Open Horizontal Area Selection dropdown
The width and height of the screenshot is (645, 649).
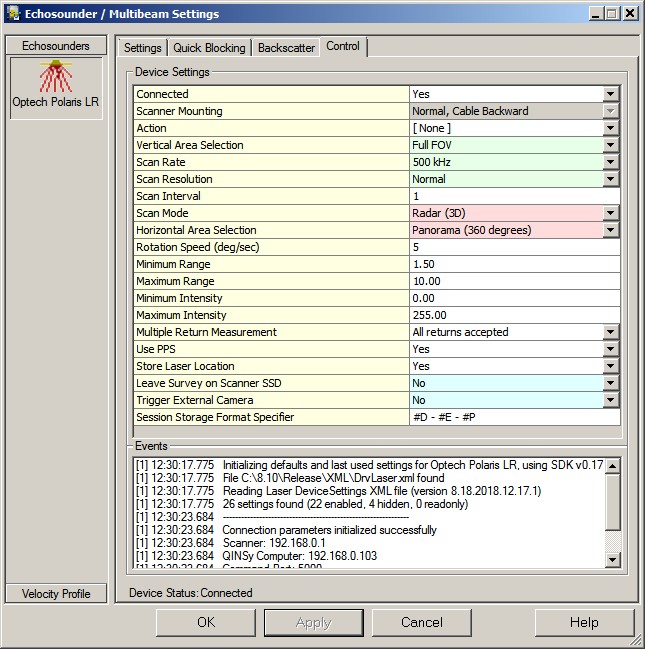tap(610, 230)
